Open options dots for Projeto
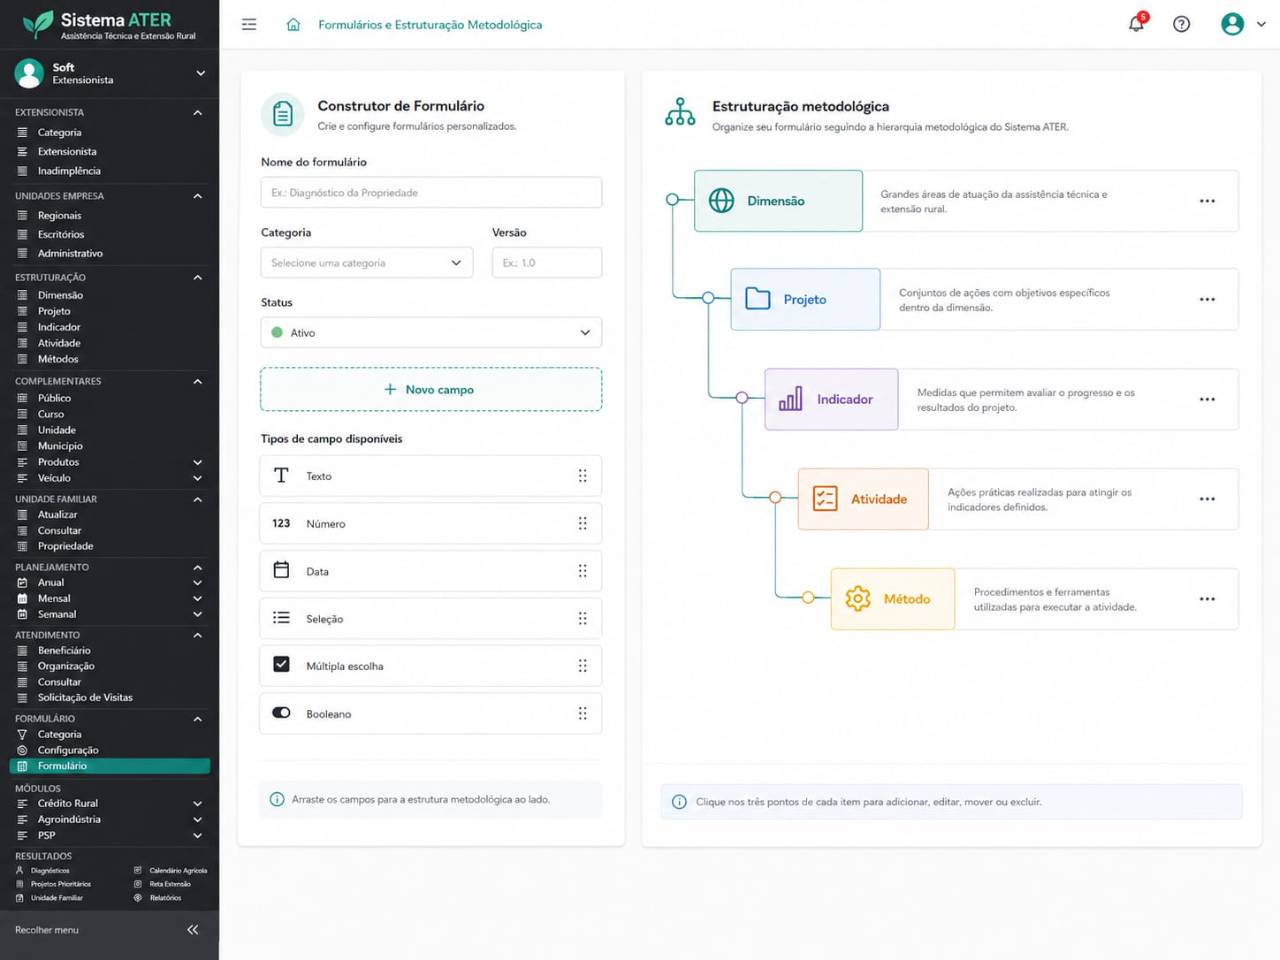The image size is (1280, 960). 1207,299
